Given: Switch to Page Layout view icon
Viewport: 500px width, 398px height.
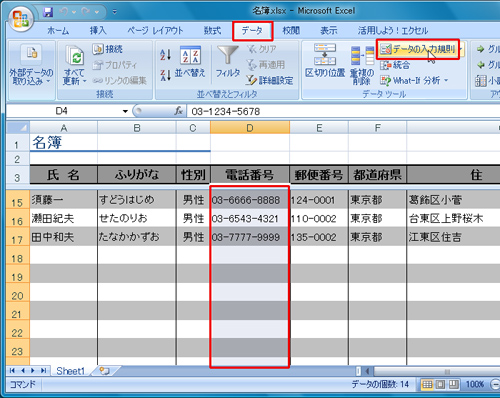Looking at the screenshot, I should coord(440,385).
